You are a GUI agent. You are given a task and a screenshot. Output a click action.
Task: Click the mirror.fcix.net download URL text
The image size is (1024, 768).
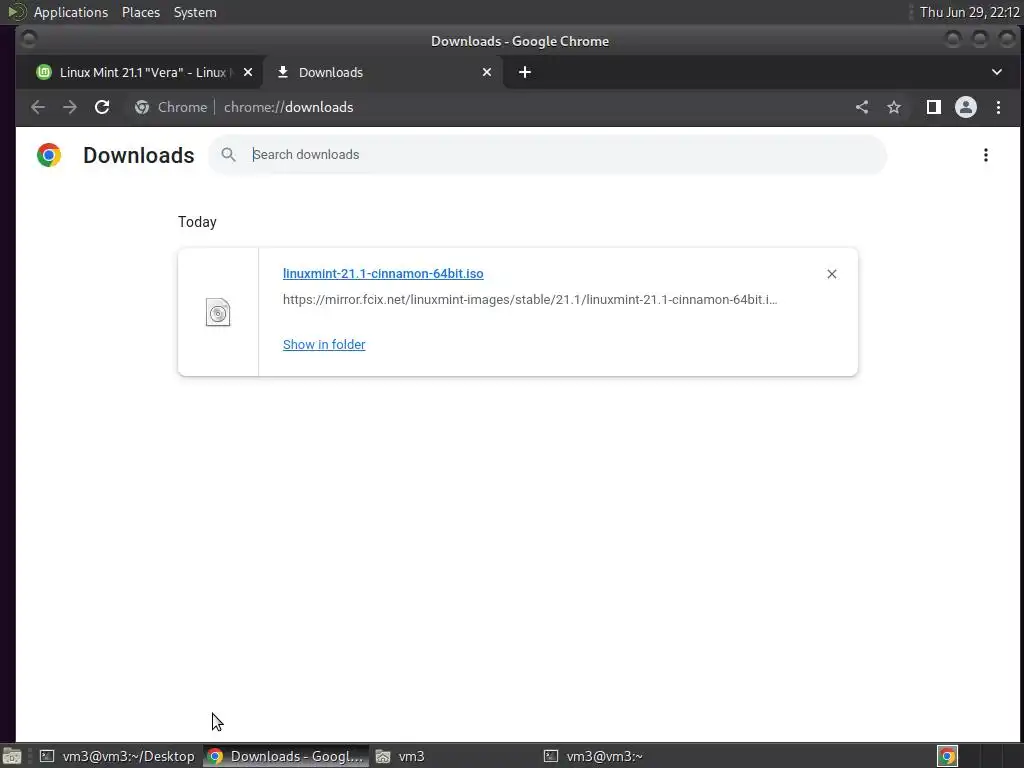pos(530,300)
